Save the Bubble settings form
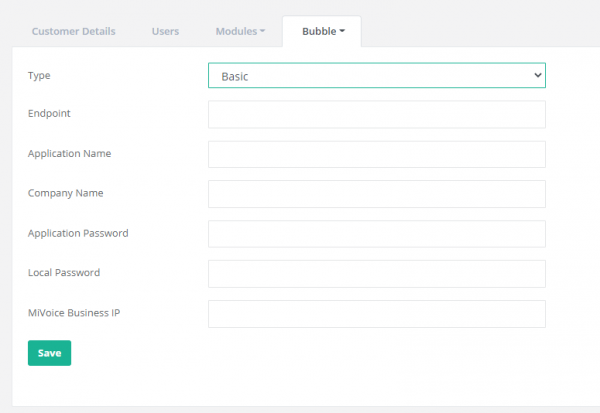Screen dimensions: 600x413 click(x=49, y=353)
